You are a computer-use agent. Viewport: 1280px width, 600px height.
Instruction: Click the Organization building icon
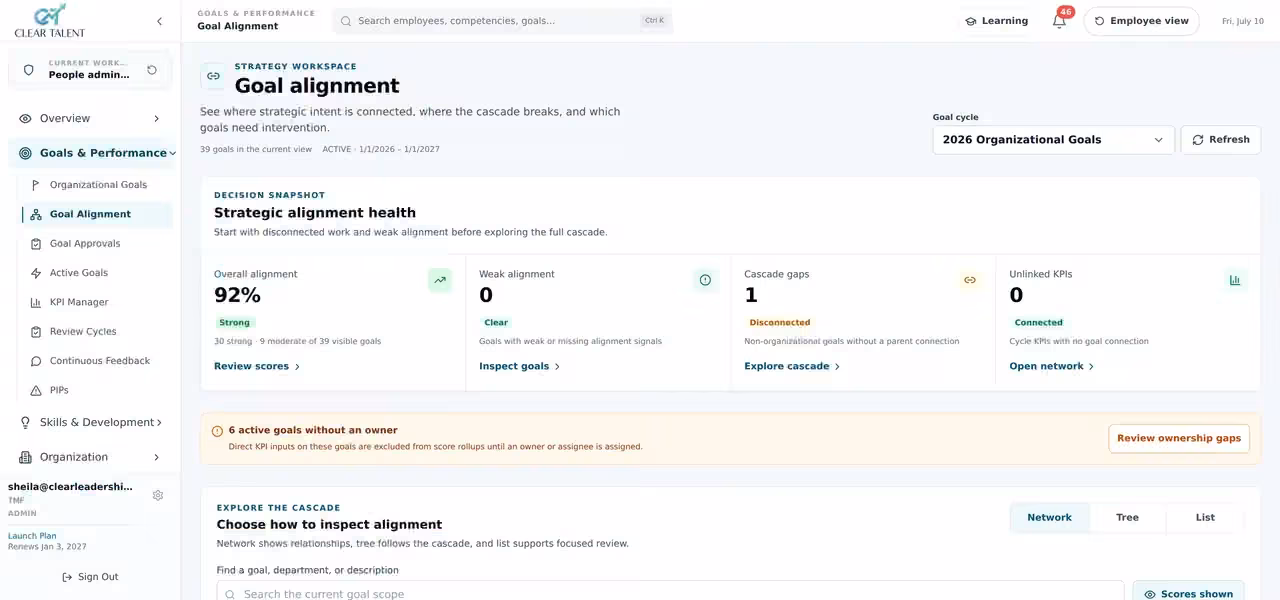point(26,457)
